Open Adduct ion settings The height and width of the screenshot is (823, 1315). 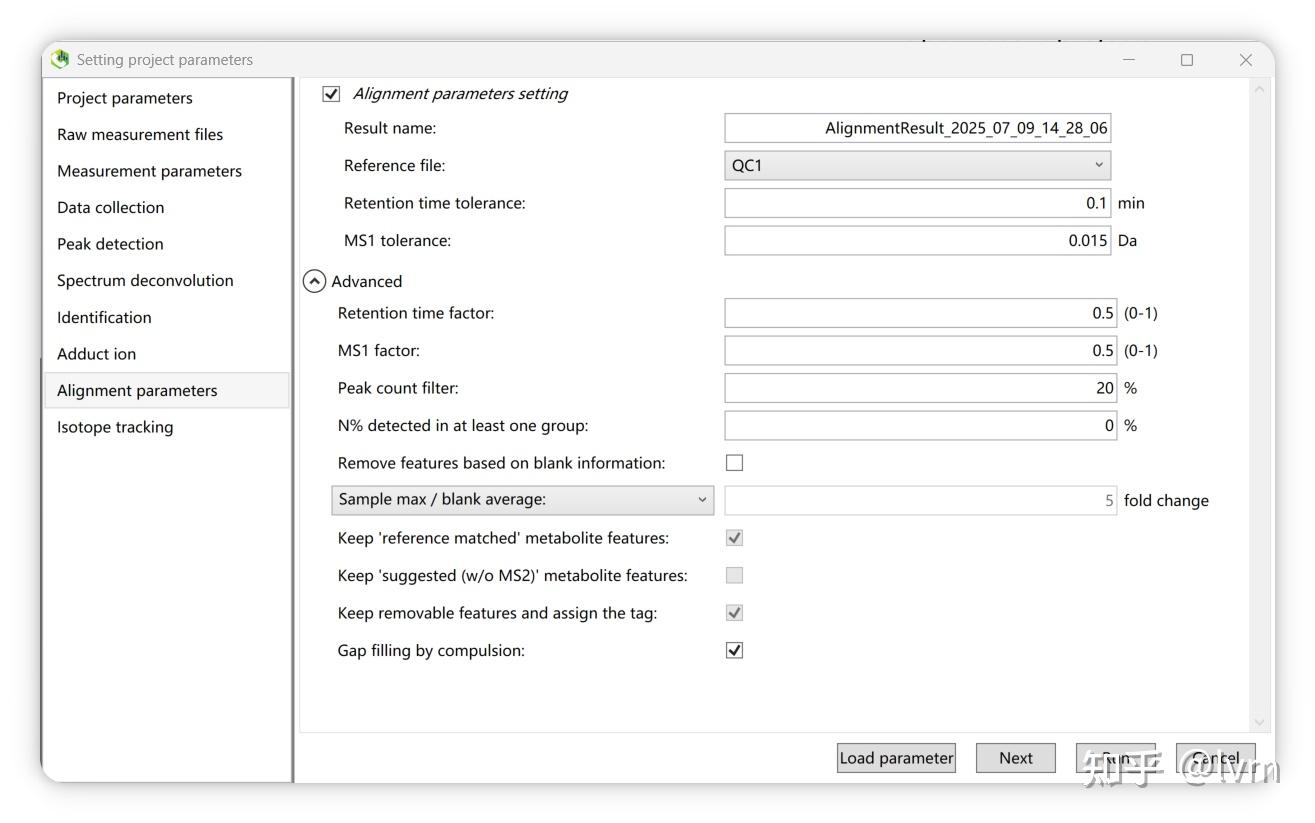pyautogui.click(x=96, y=354)
